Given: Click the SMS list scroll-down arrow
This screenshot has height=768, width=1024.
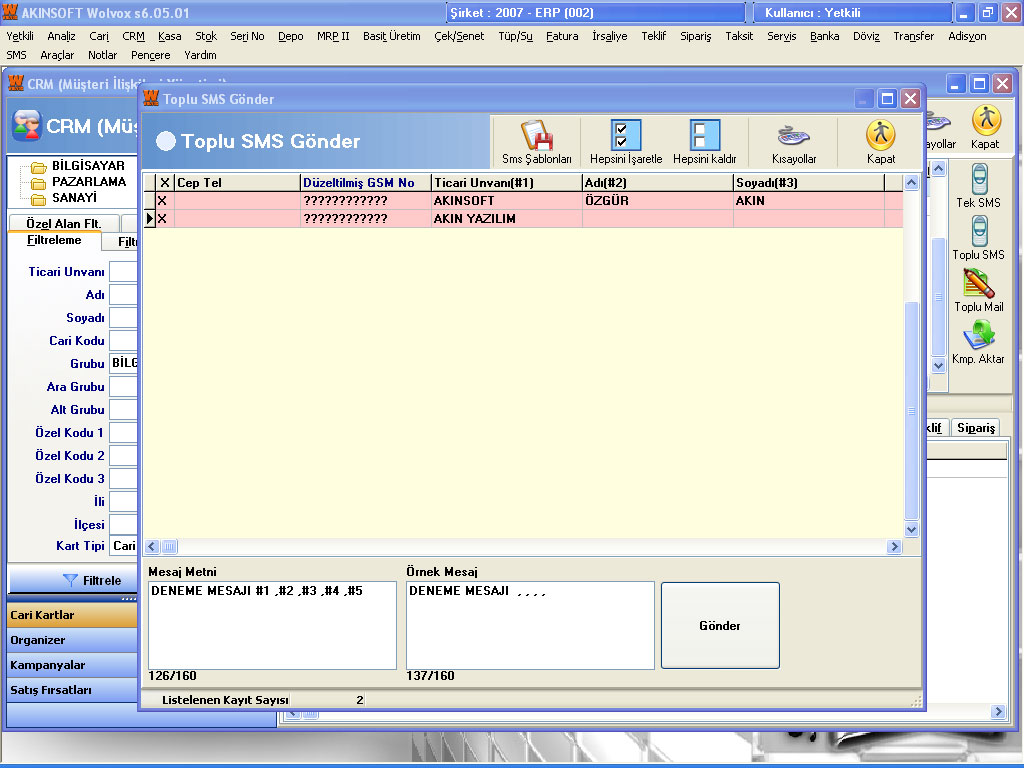Looking at the screenshot, I should [912, 529].
